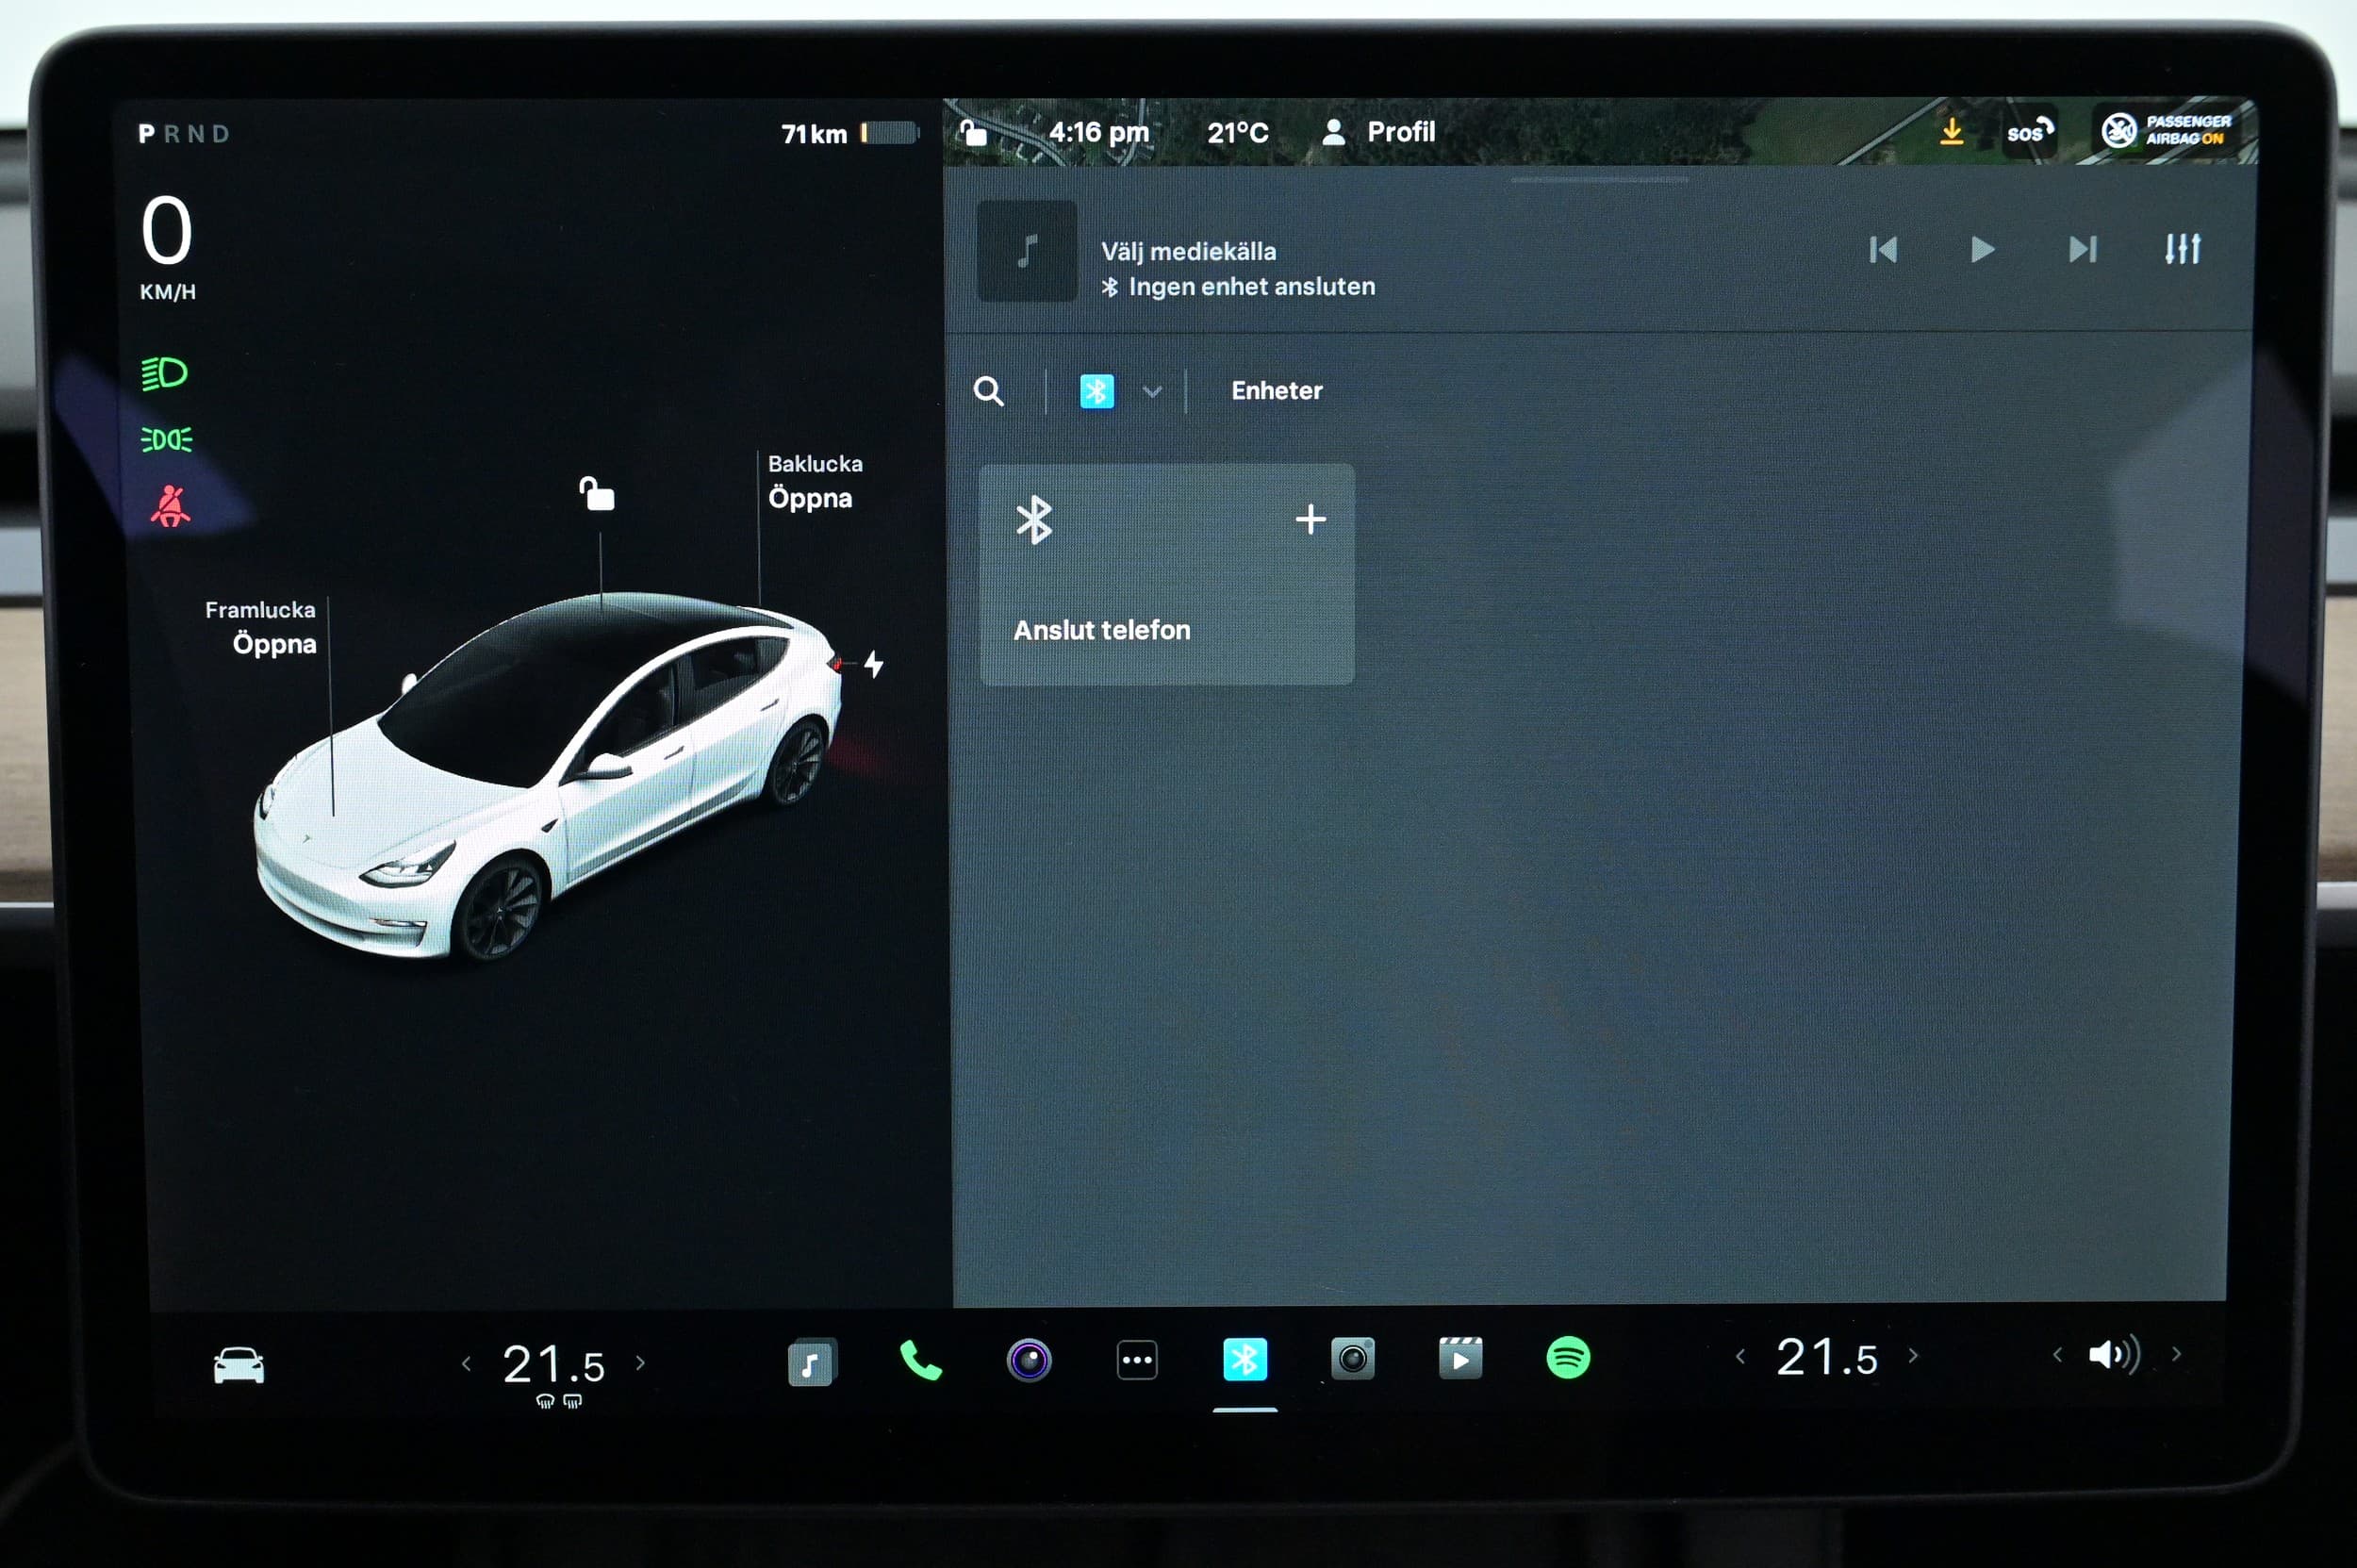The width and height of the screenshot is (2357, 1568).
Task: Tap charge port lightning bolt icon
Action: [x=873, y=664]
